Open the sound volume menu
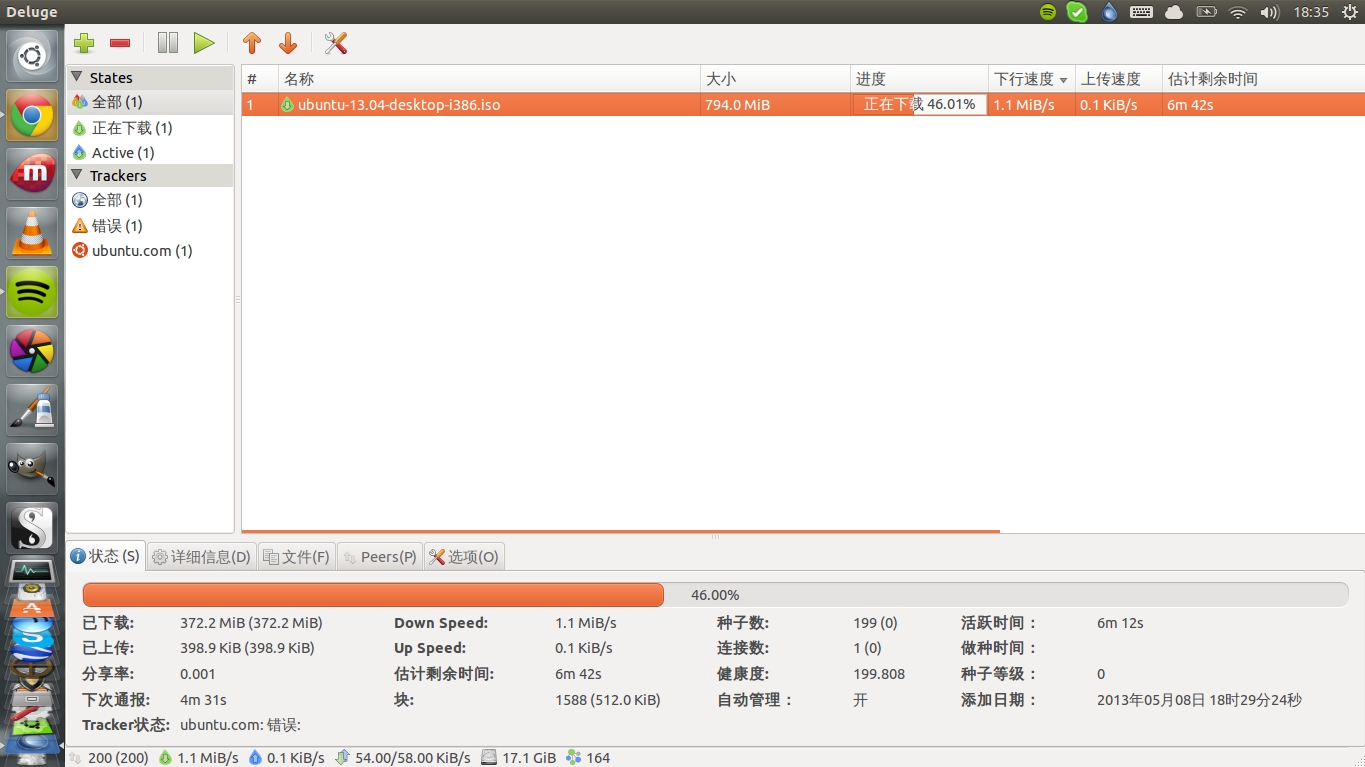1365x767 pixels. coord(1270,12)
